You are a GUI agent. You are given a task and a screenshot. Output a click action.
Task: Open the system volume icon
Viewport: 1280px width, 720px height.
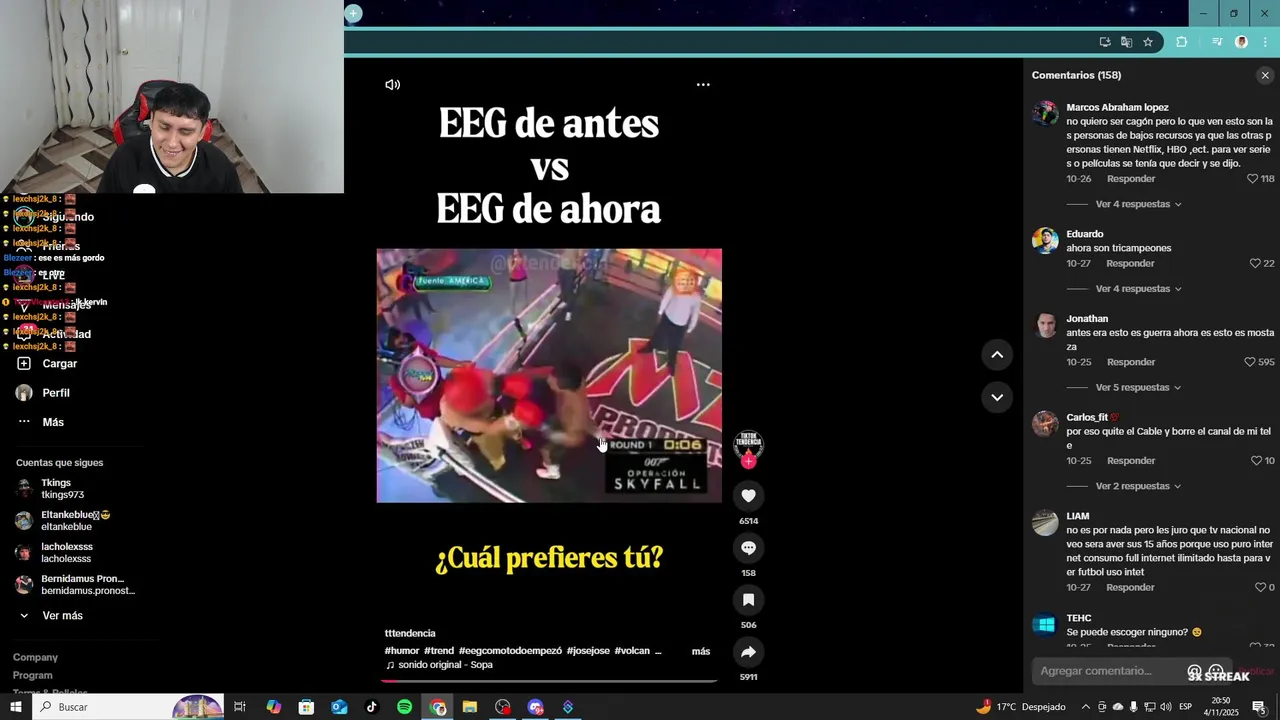coord(1165,707)
